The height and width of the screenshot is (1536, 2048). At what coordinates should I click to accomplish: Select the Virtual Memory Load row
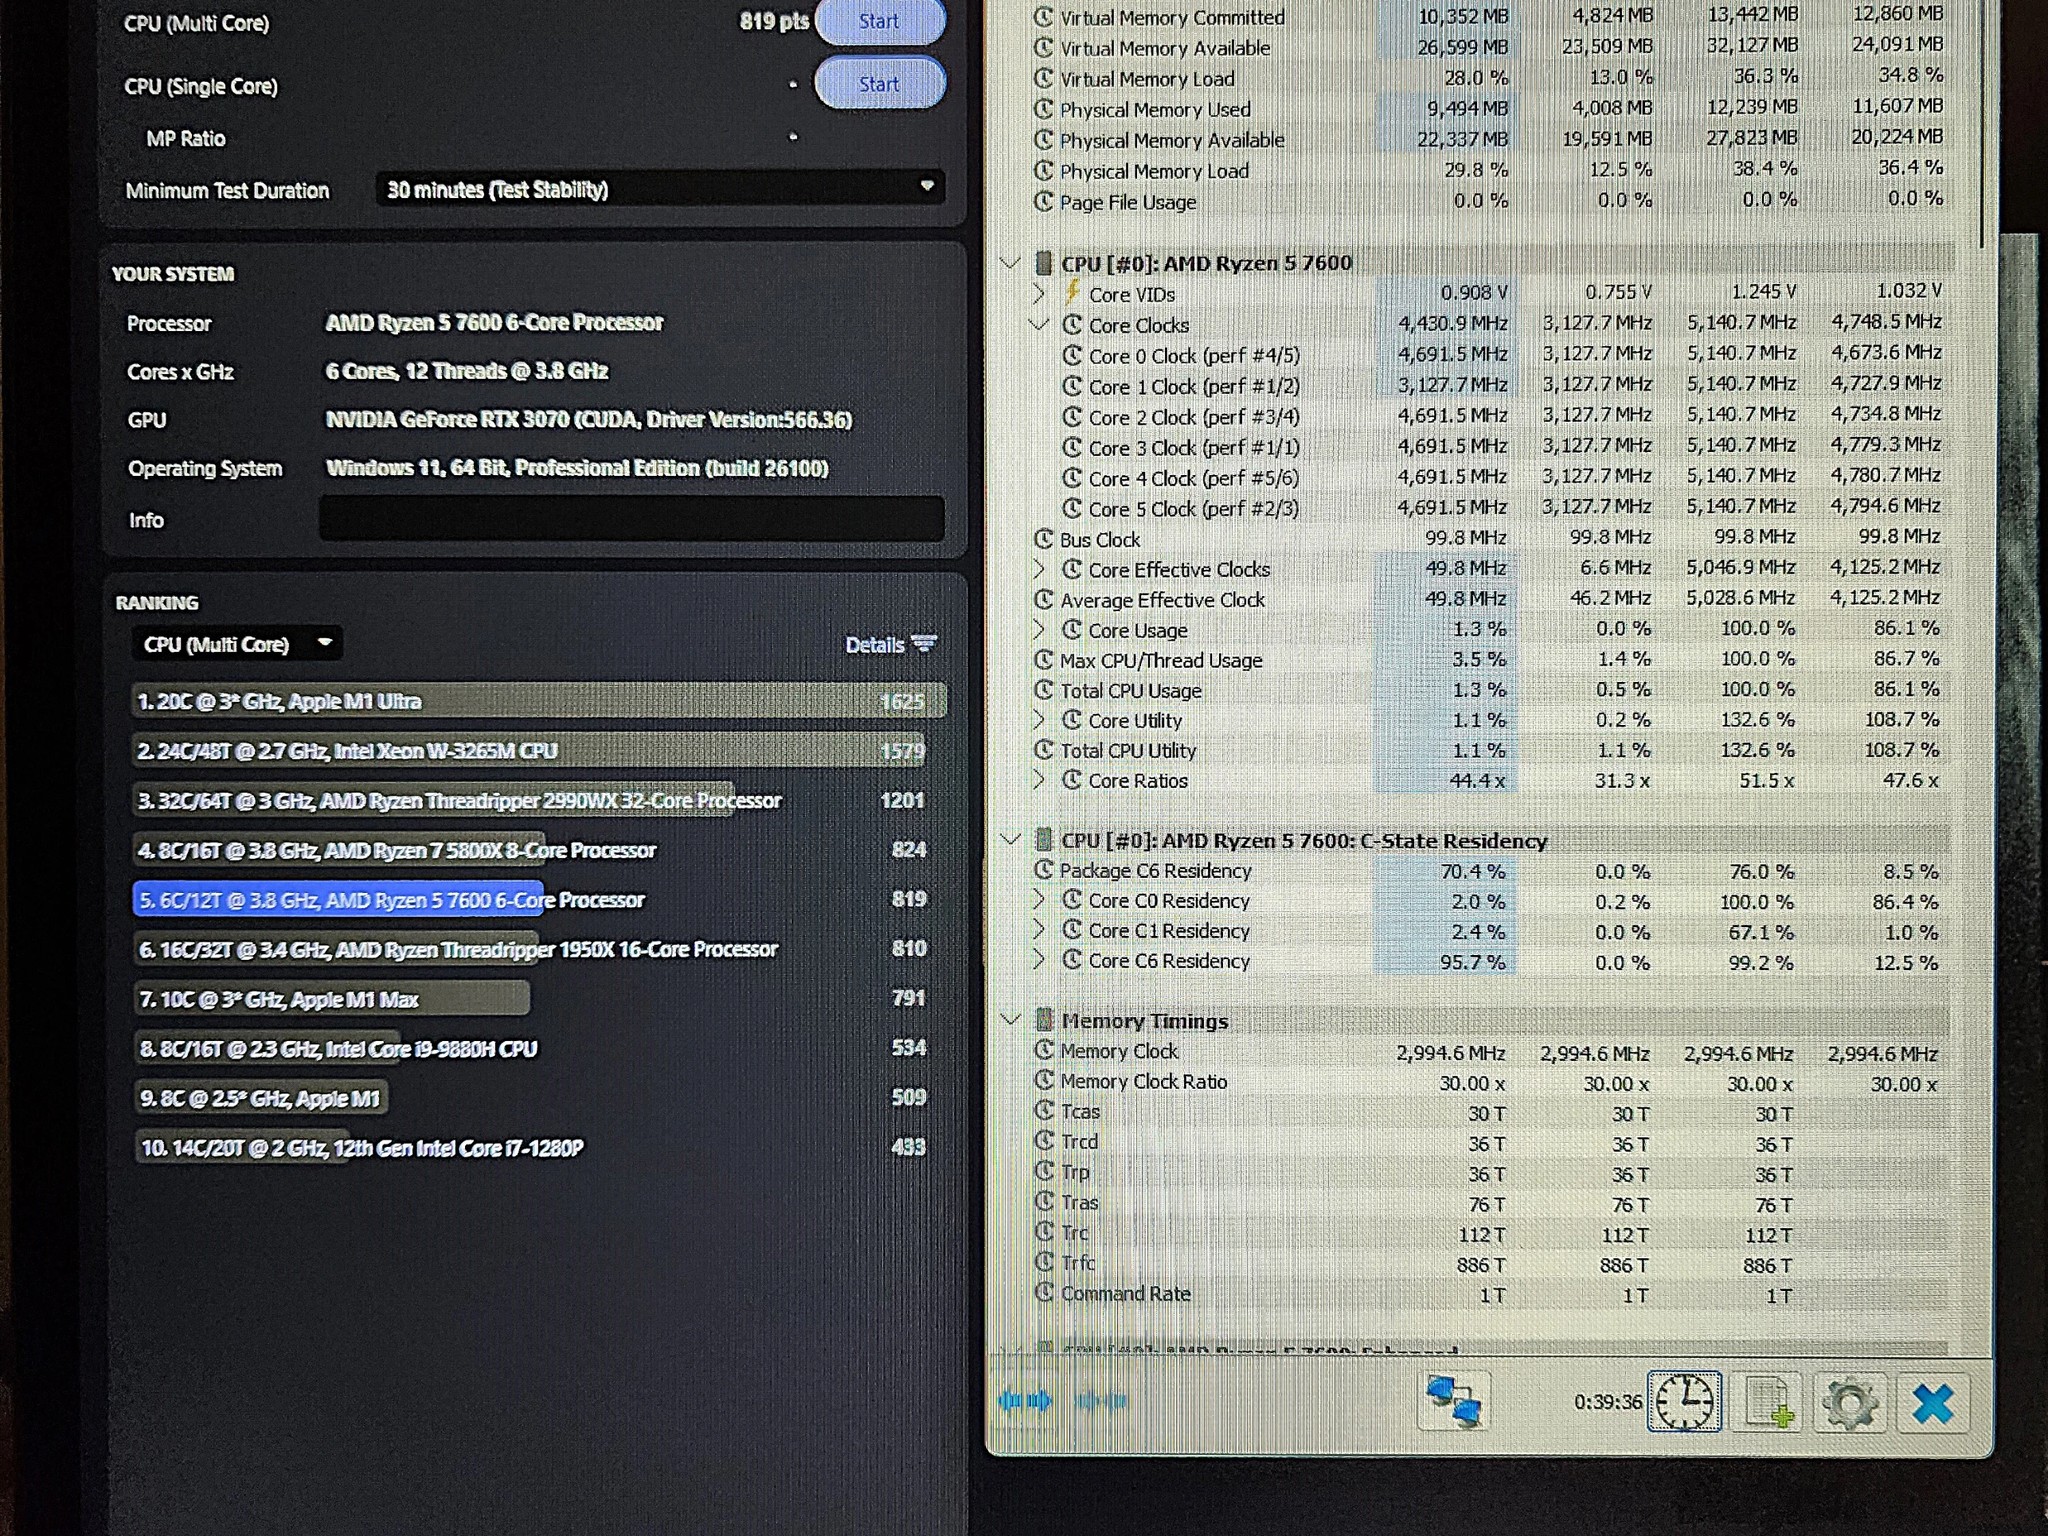[1490, 77]
